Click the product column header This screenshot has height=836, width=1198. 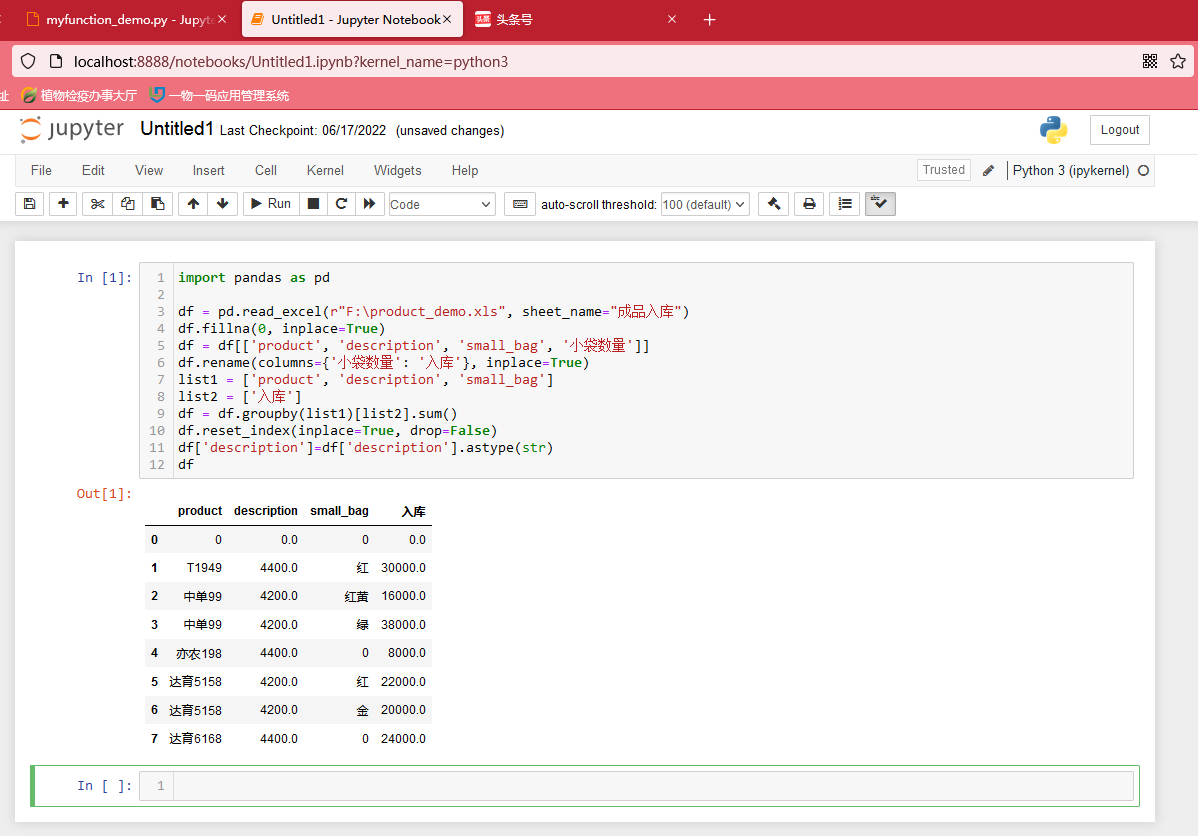coord(200,510)
